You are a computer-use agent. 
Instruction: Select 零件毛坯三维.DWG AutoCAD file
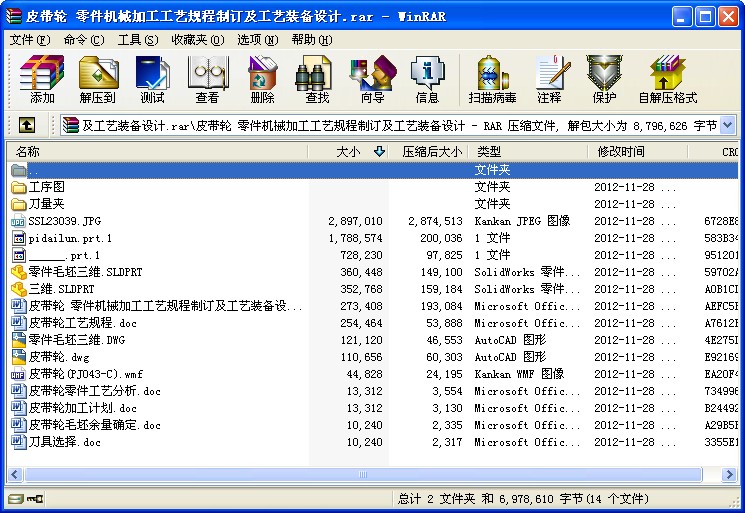(68, 340)
